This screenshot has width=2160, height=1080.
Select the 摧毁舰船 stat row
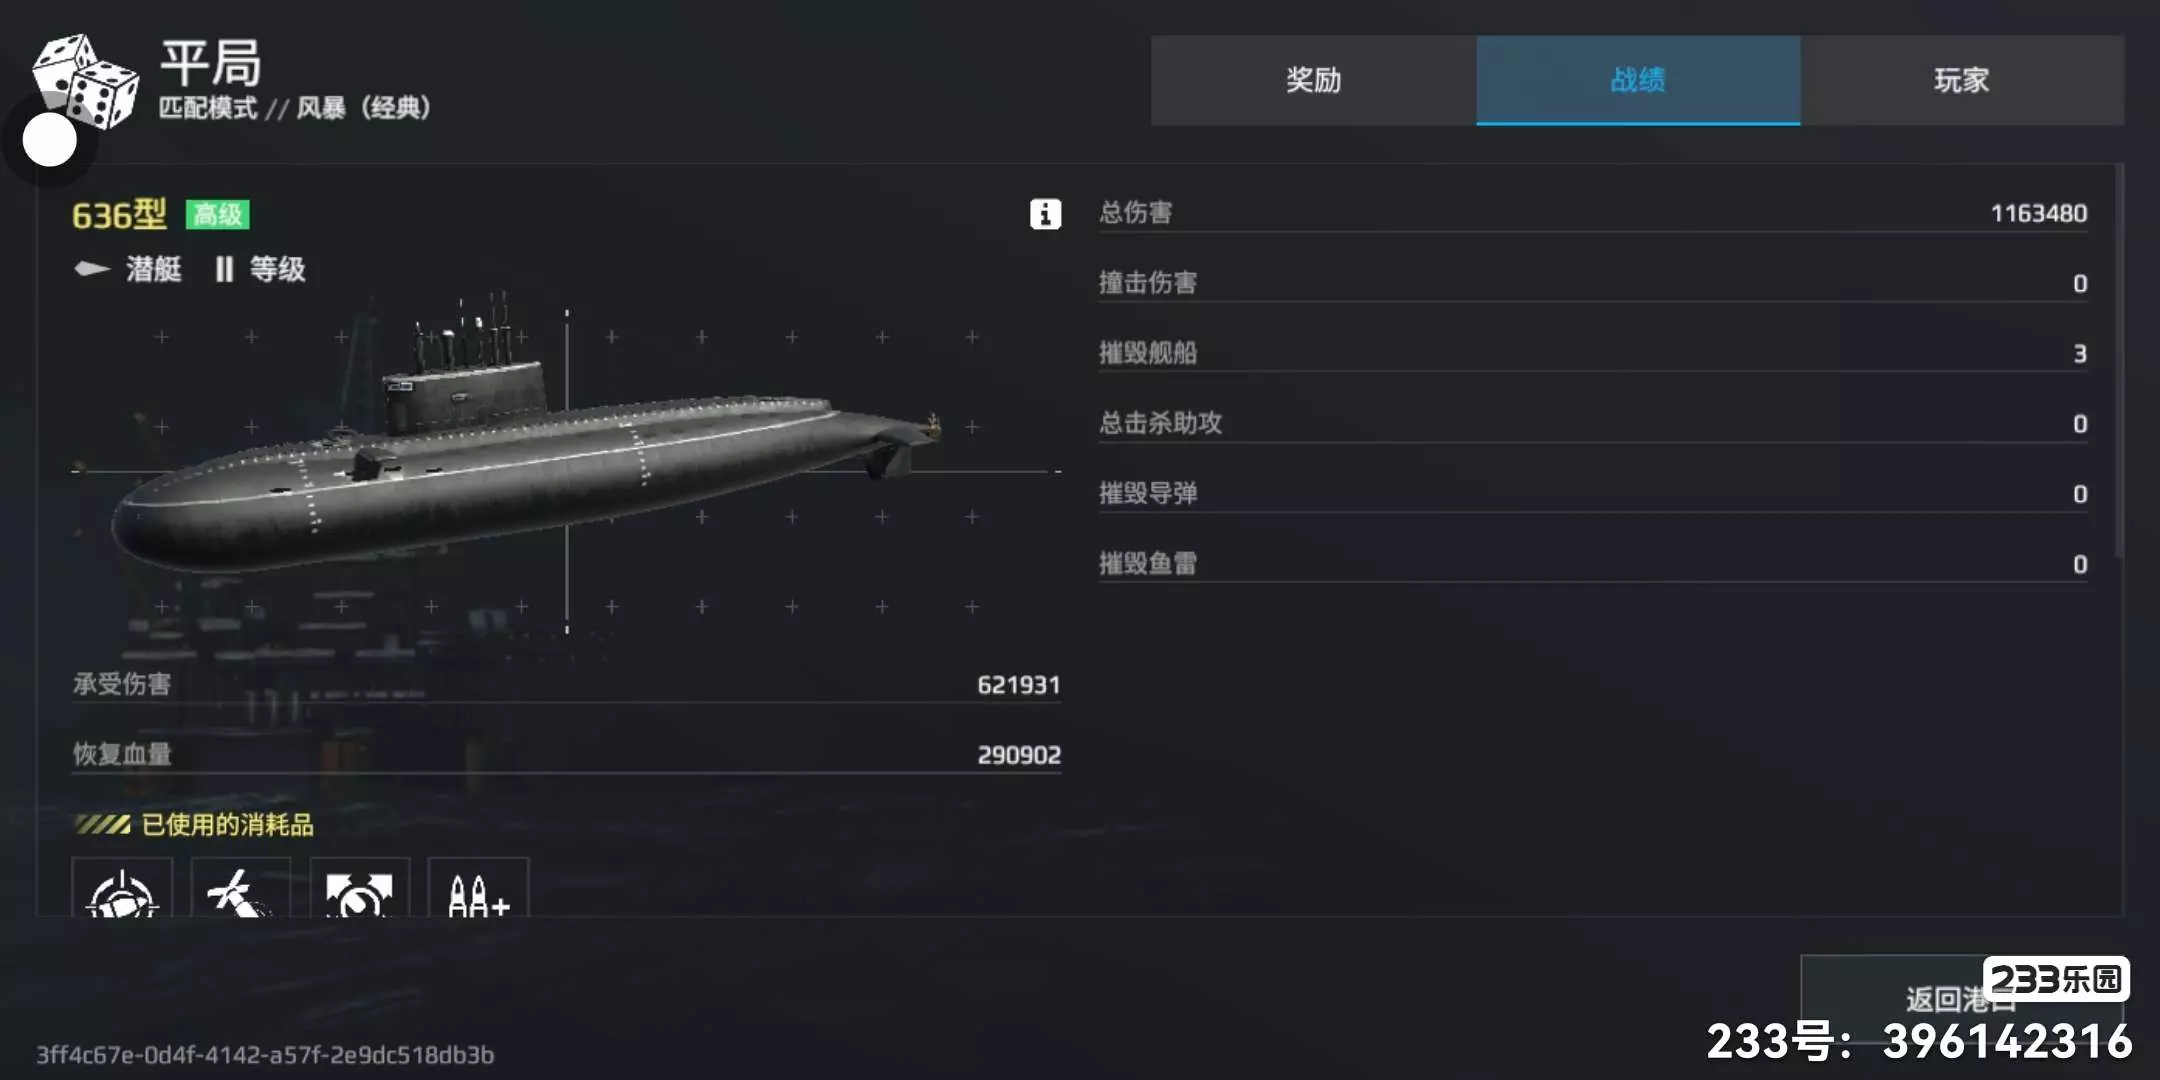click(1593, 352)
